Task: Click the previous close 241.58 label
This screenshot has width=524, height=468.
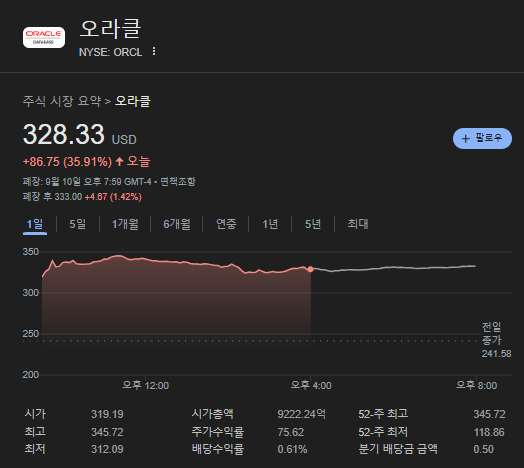Action: point(496,354)
